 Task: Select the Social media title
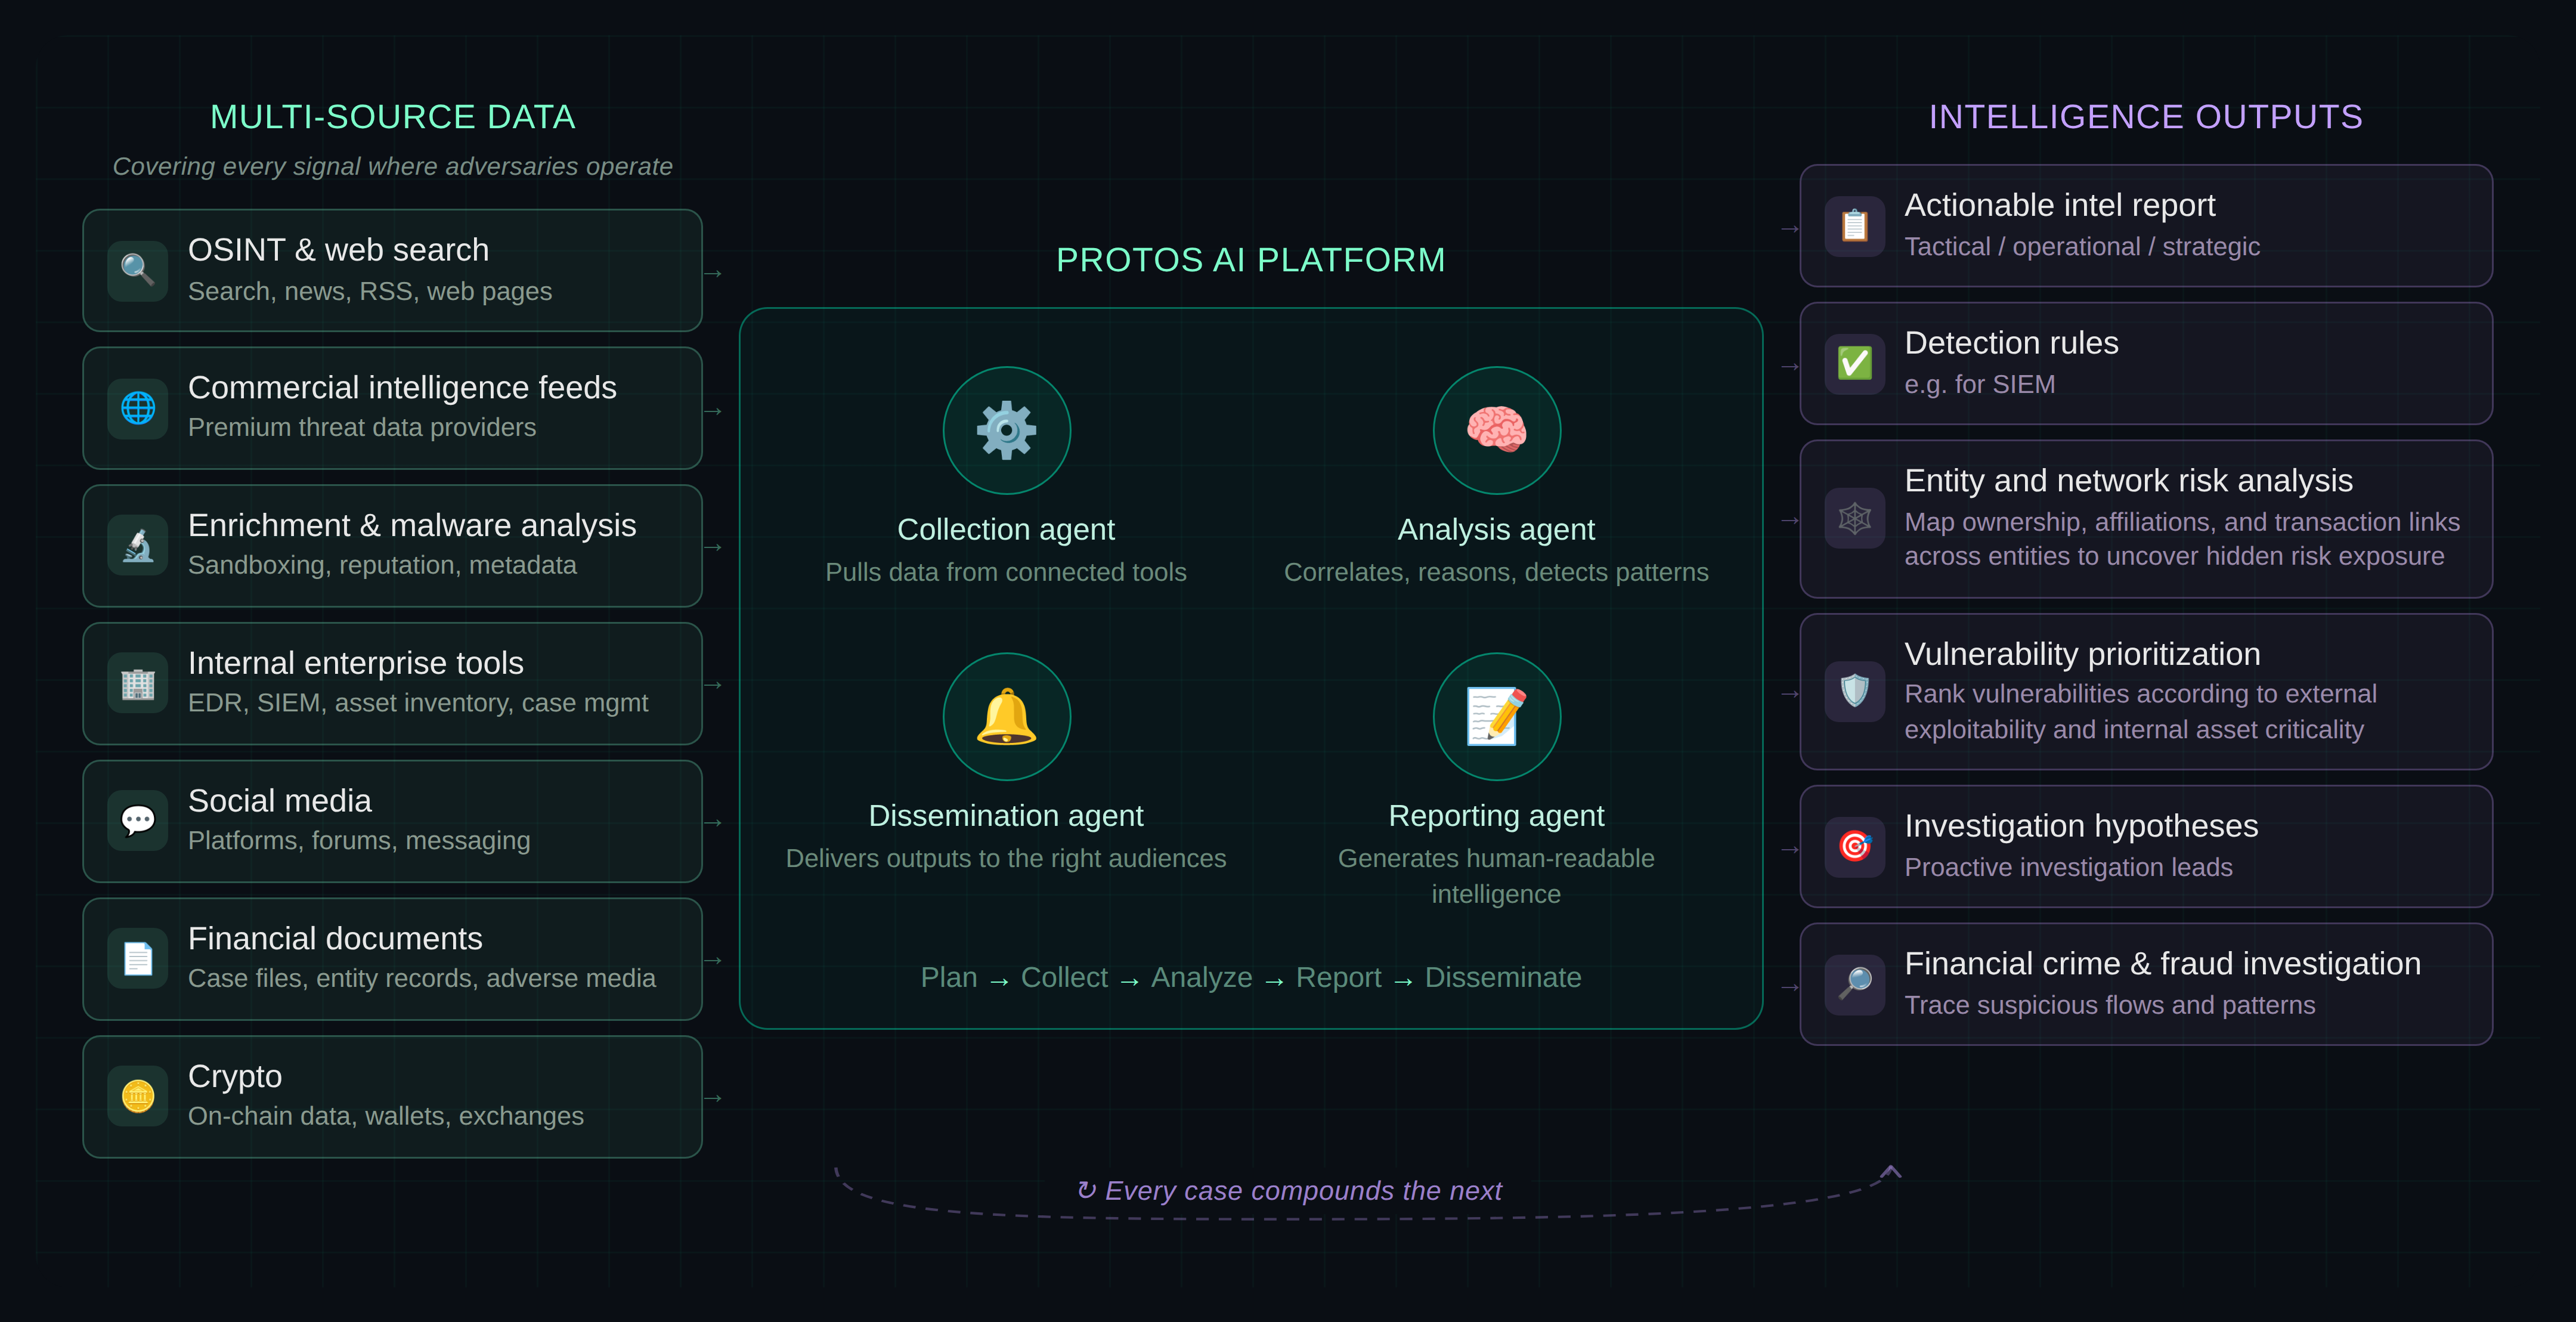[x=279, y=801]
